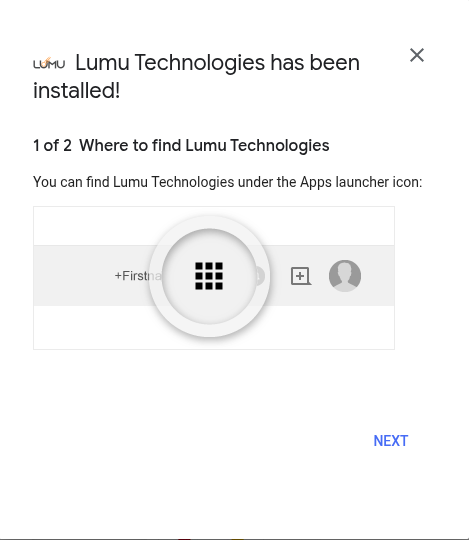Image resolution: width=469 pixels, height=540 pixels.
Task: Click "Apps launcher icon:" text
Action: click(x=361, y=182)
